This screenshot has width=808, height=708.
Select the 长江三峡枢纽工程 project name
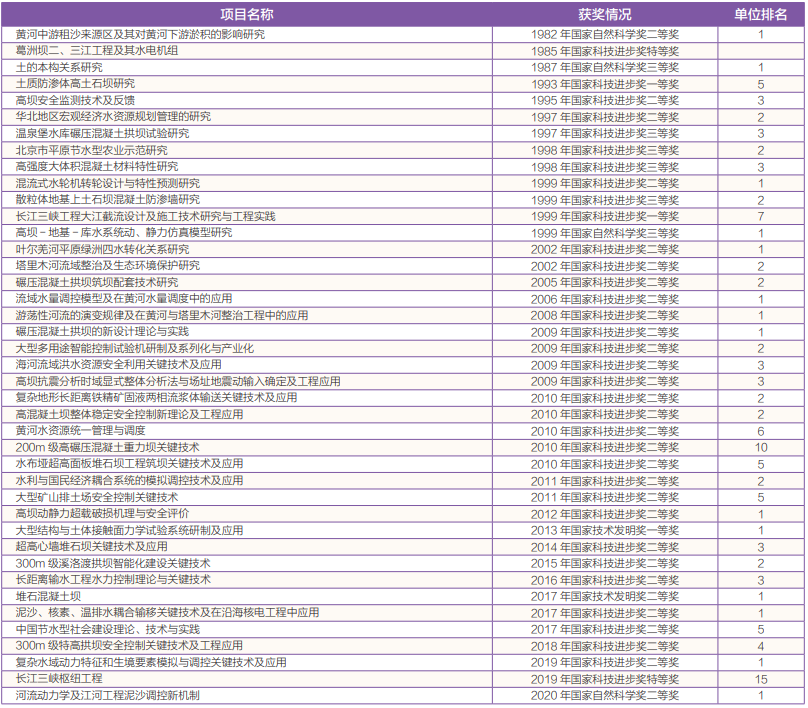point(59,678)
